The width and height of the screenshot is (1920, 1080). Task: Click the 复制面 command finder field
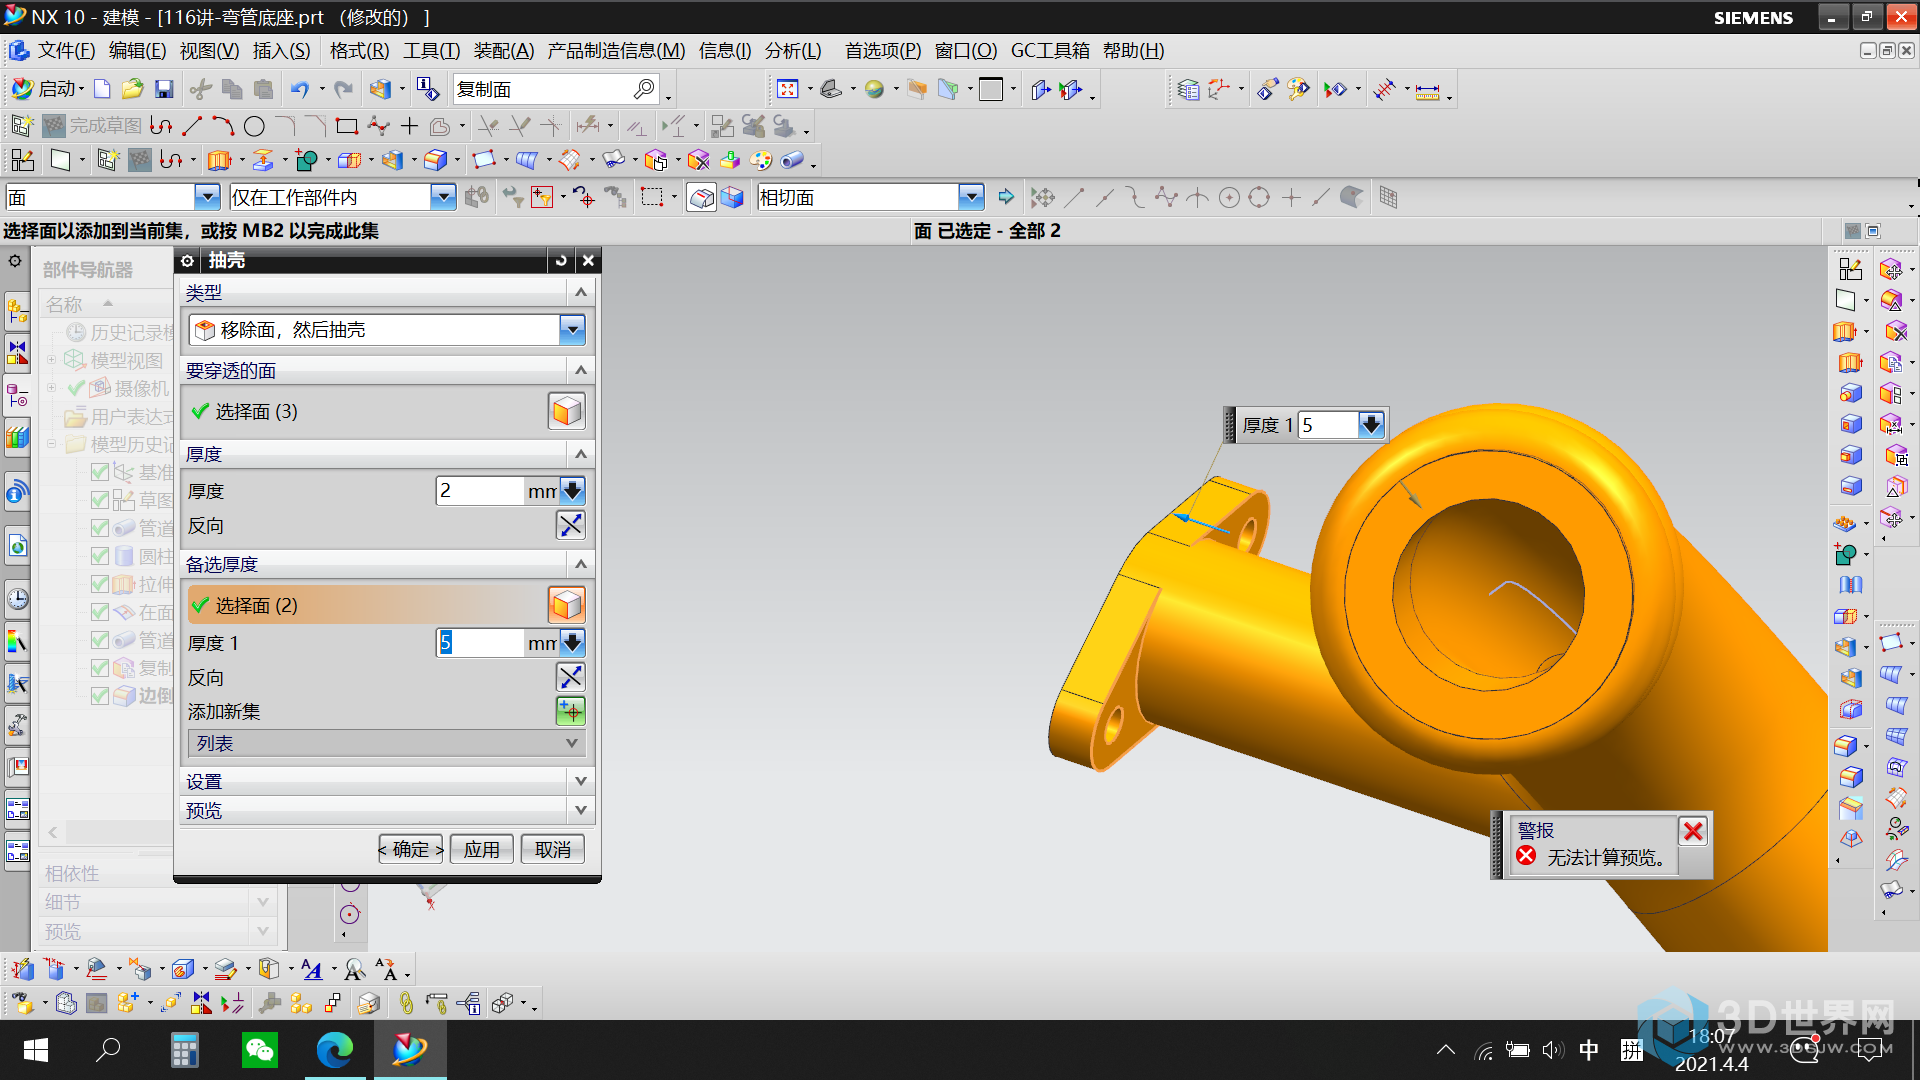[x=544, y=89]
